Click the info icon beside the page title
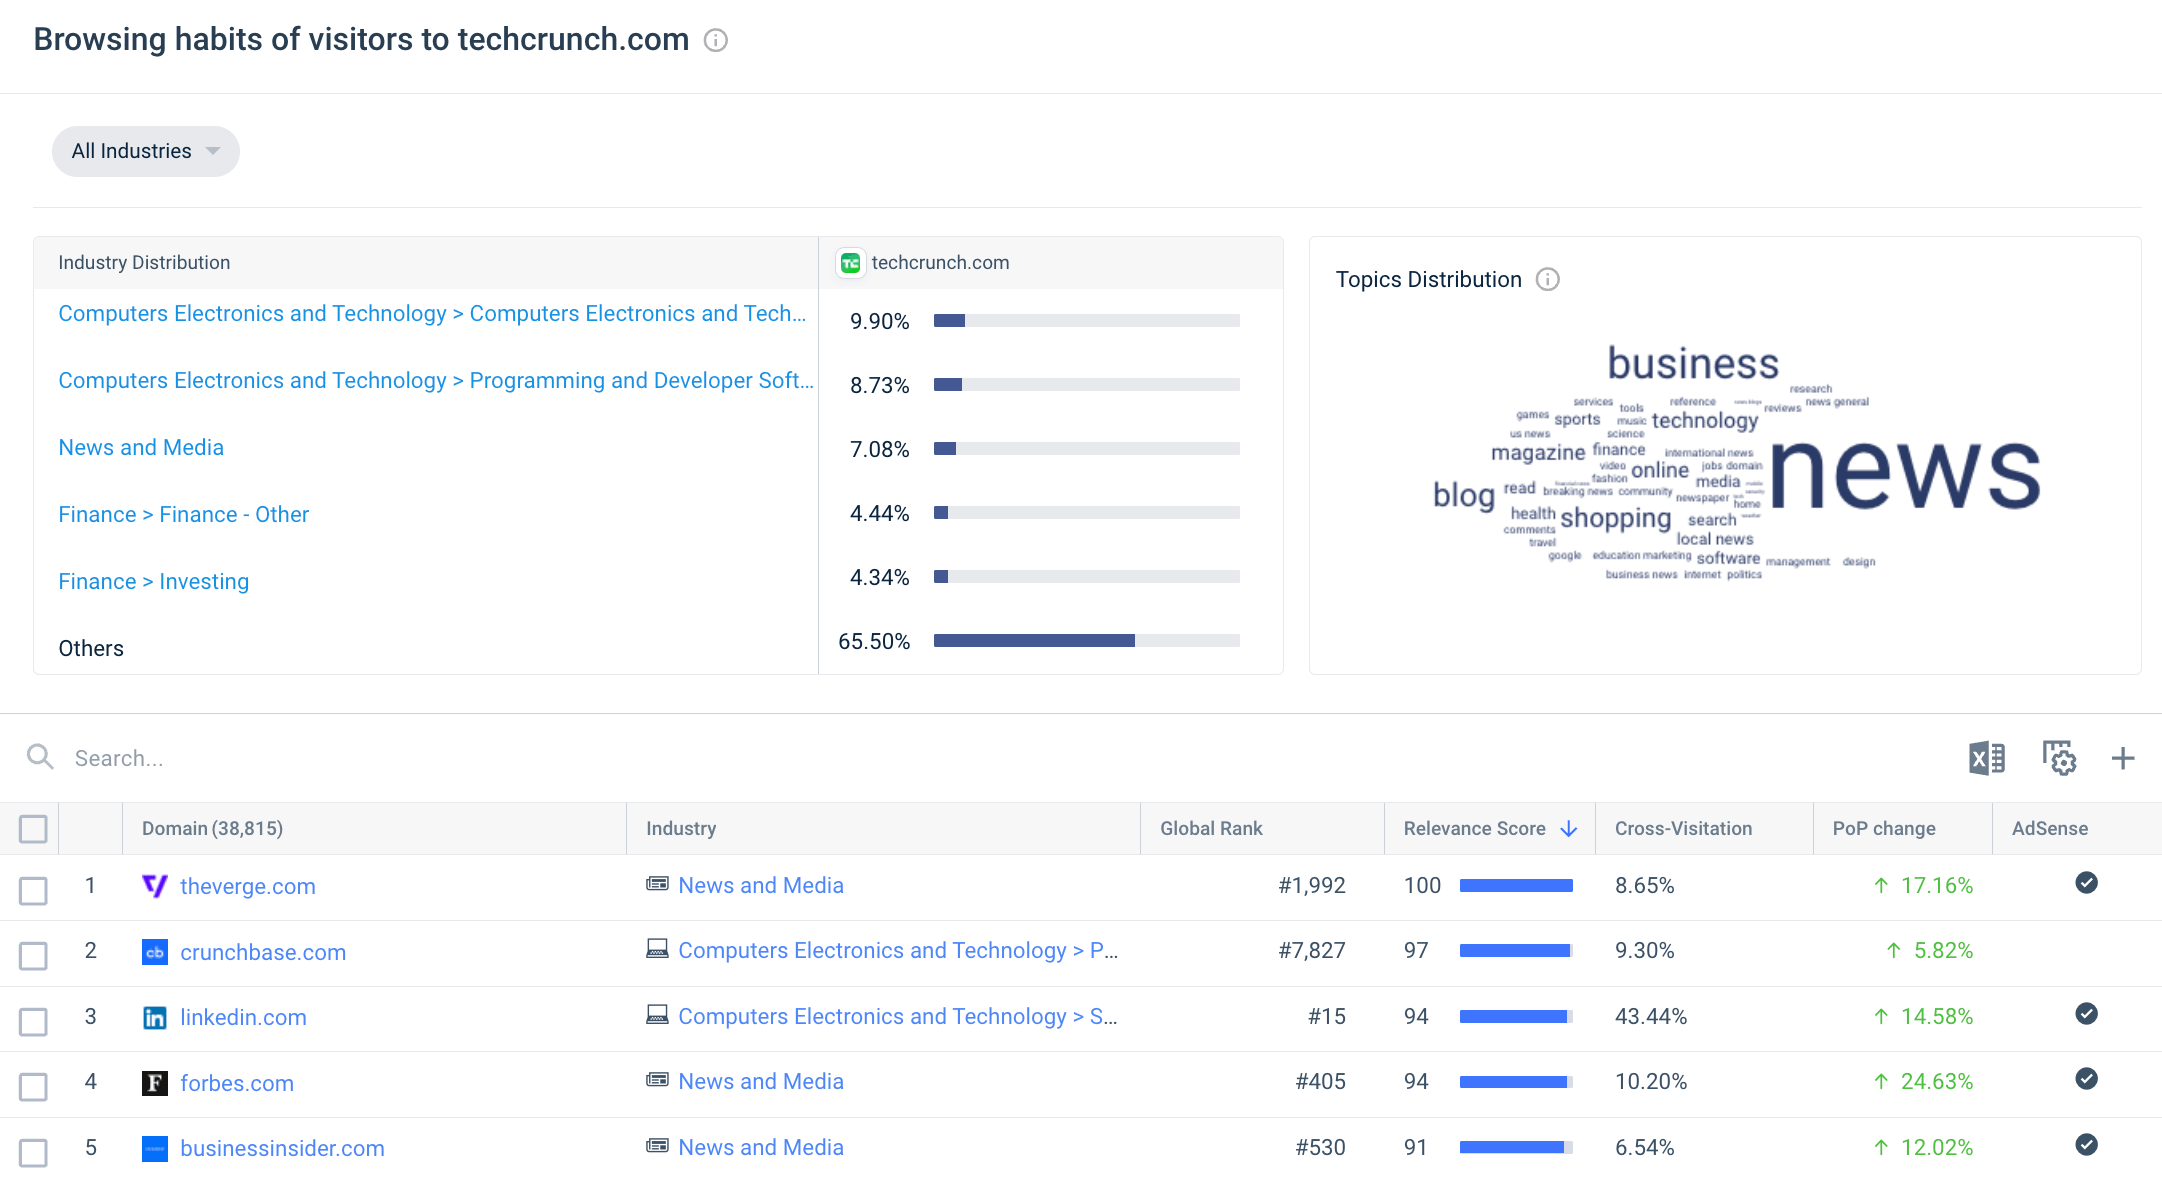Screen dimensions: 2162x1178 coord(716,40)
